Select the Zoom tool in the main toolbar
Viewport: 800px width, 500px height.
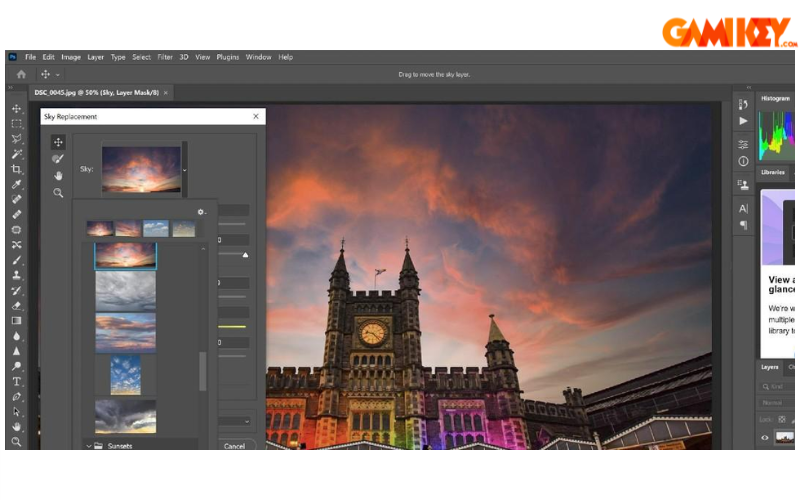tap(16, 441)
